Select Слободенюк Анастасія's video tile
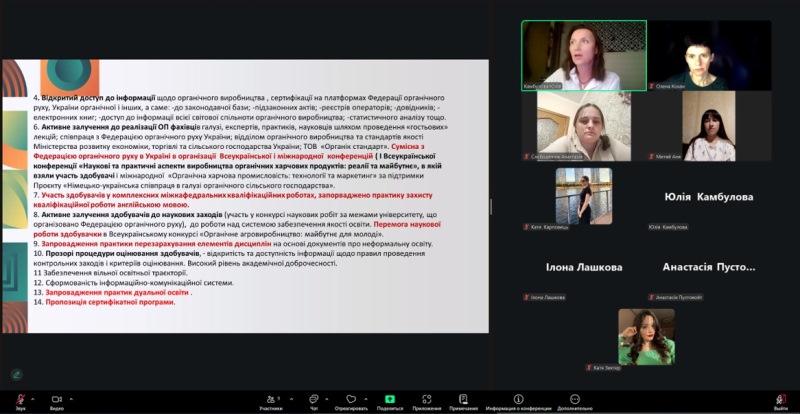This screenshot has width=800, height=414. click(584, 126)
